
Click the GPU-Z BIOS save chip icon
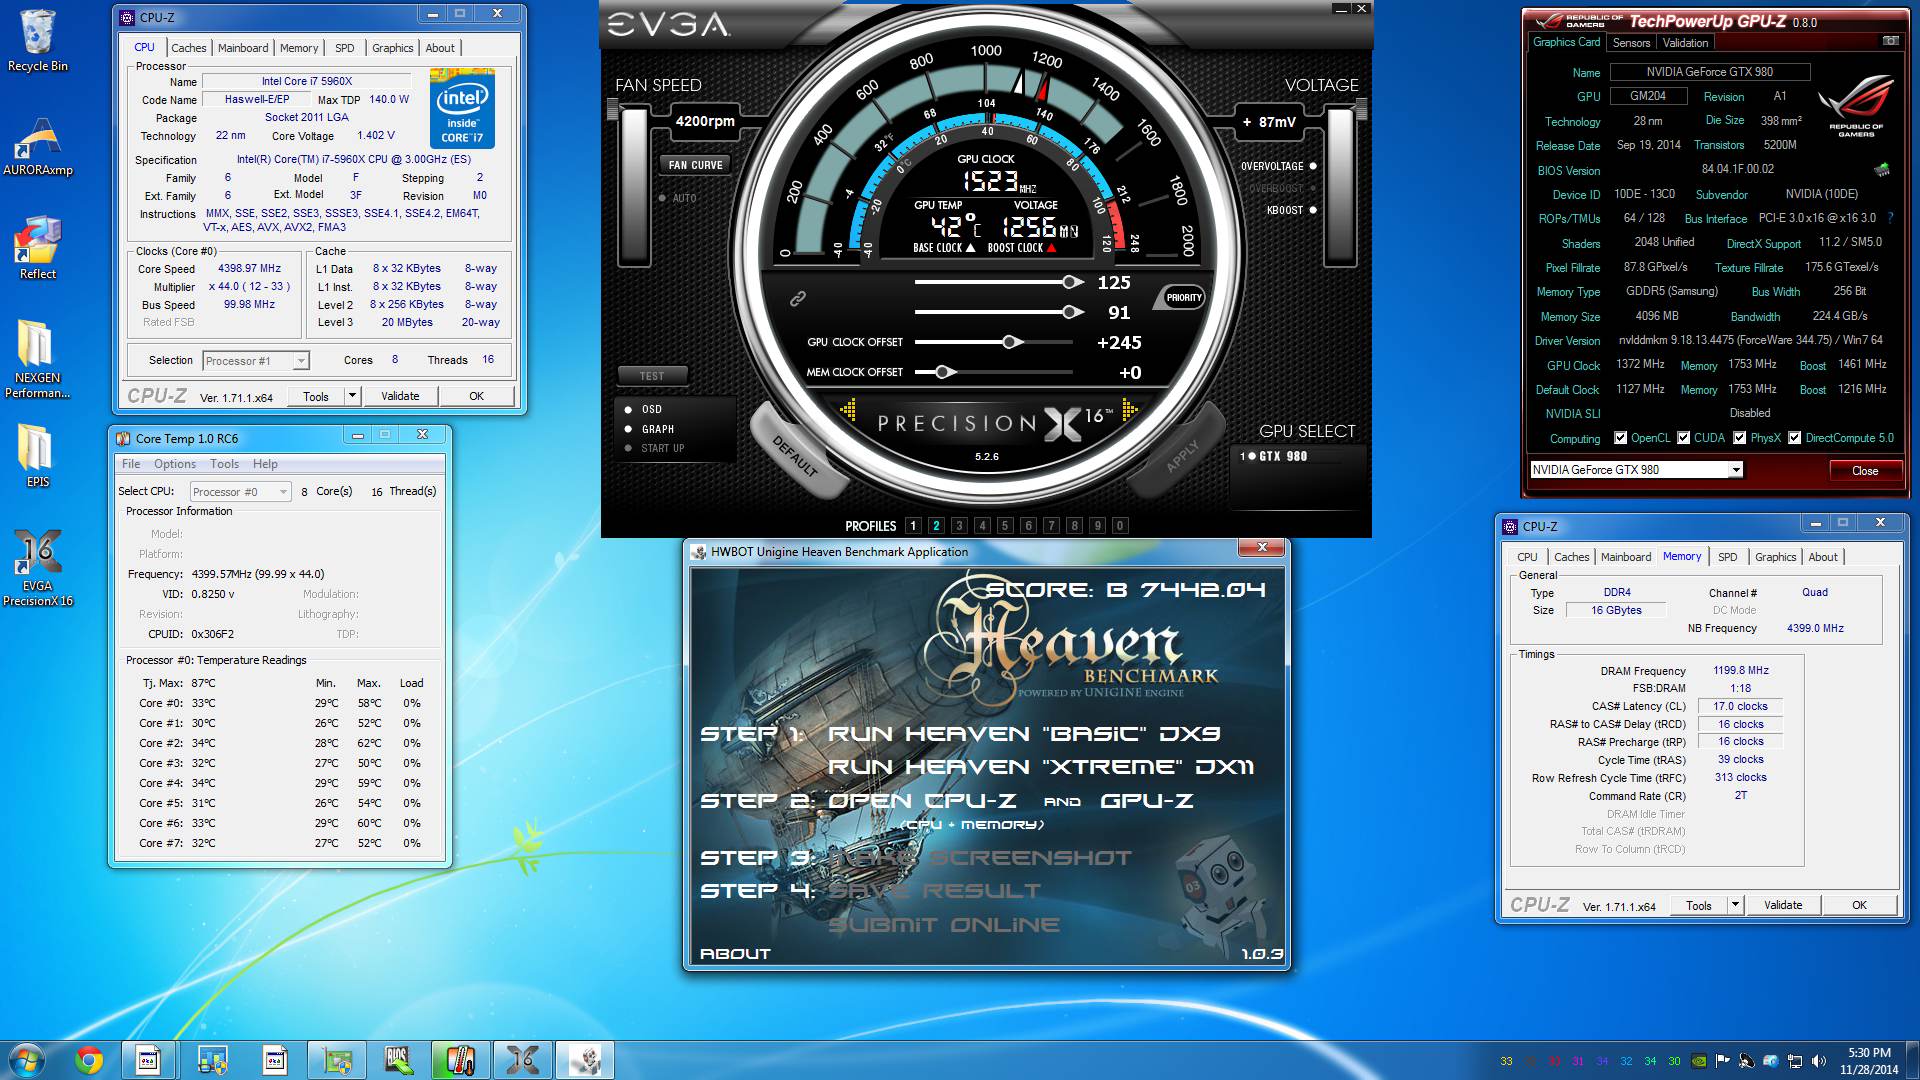pos(1882,170)
